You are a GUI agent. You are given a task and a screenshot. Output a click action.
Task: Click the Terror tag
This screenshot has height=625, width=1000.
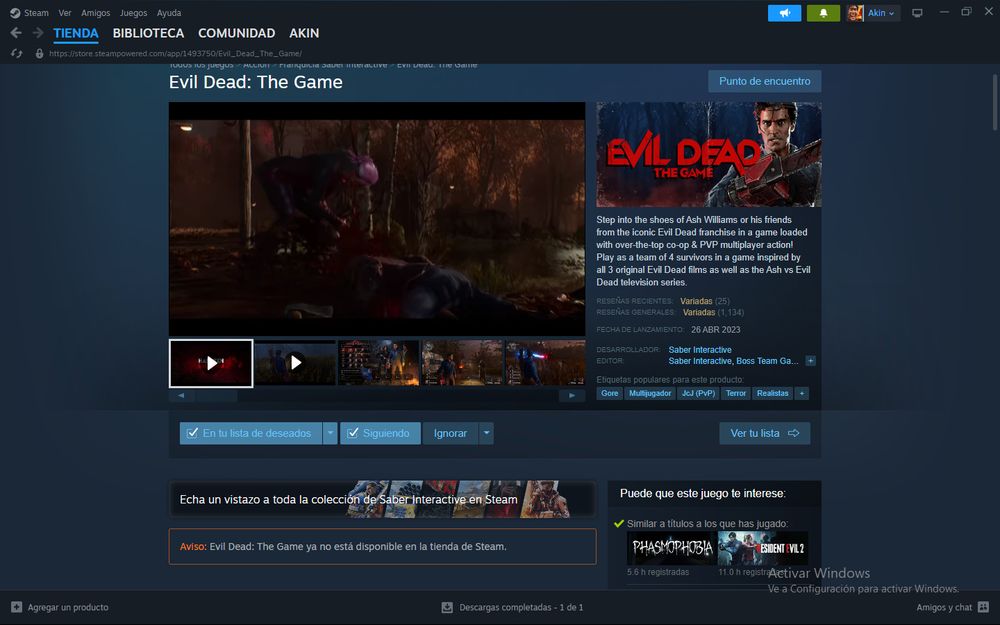tap(735, 393)
